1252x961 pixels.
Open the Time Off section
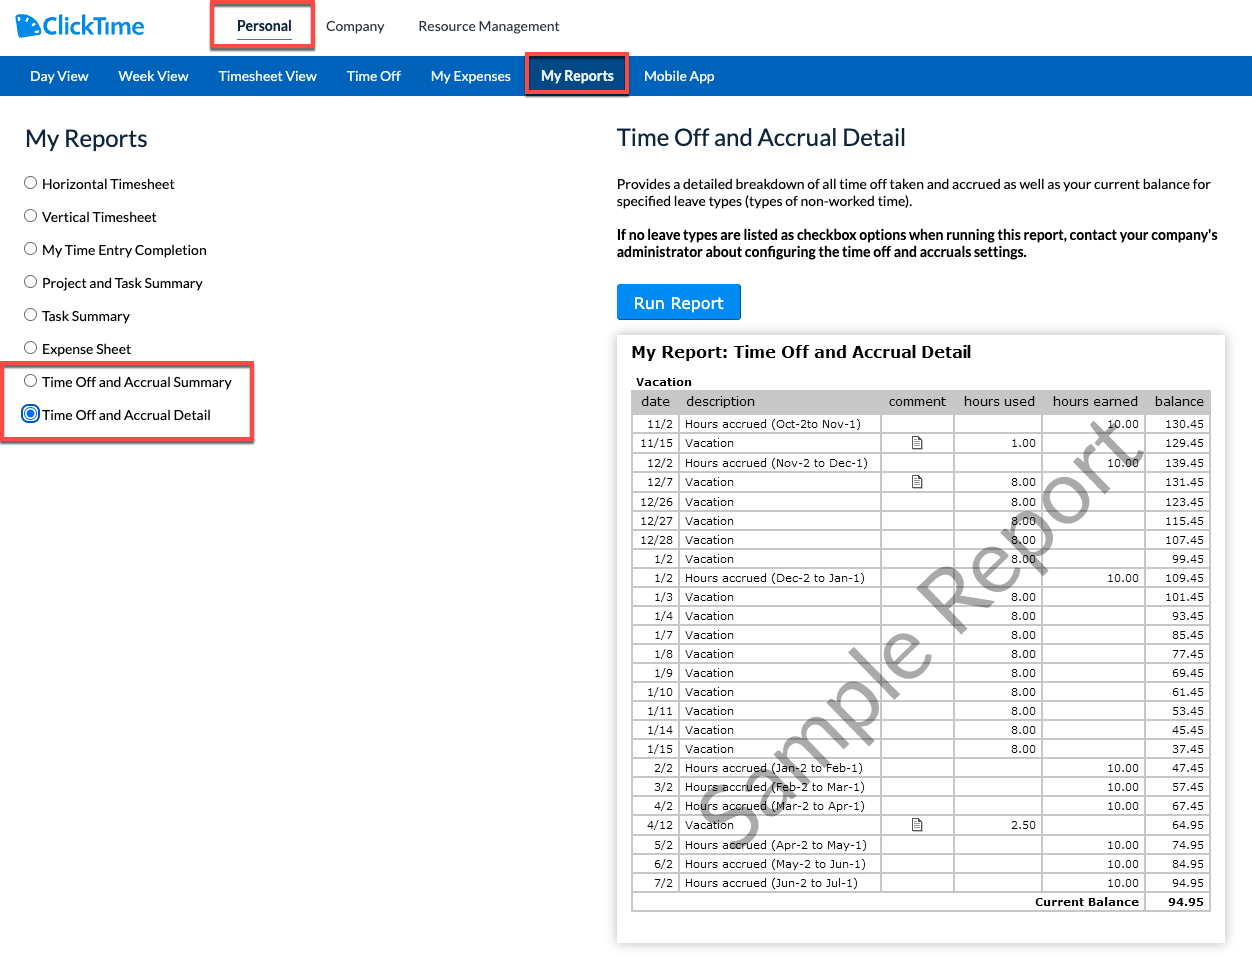[x=373, y=76]
